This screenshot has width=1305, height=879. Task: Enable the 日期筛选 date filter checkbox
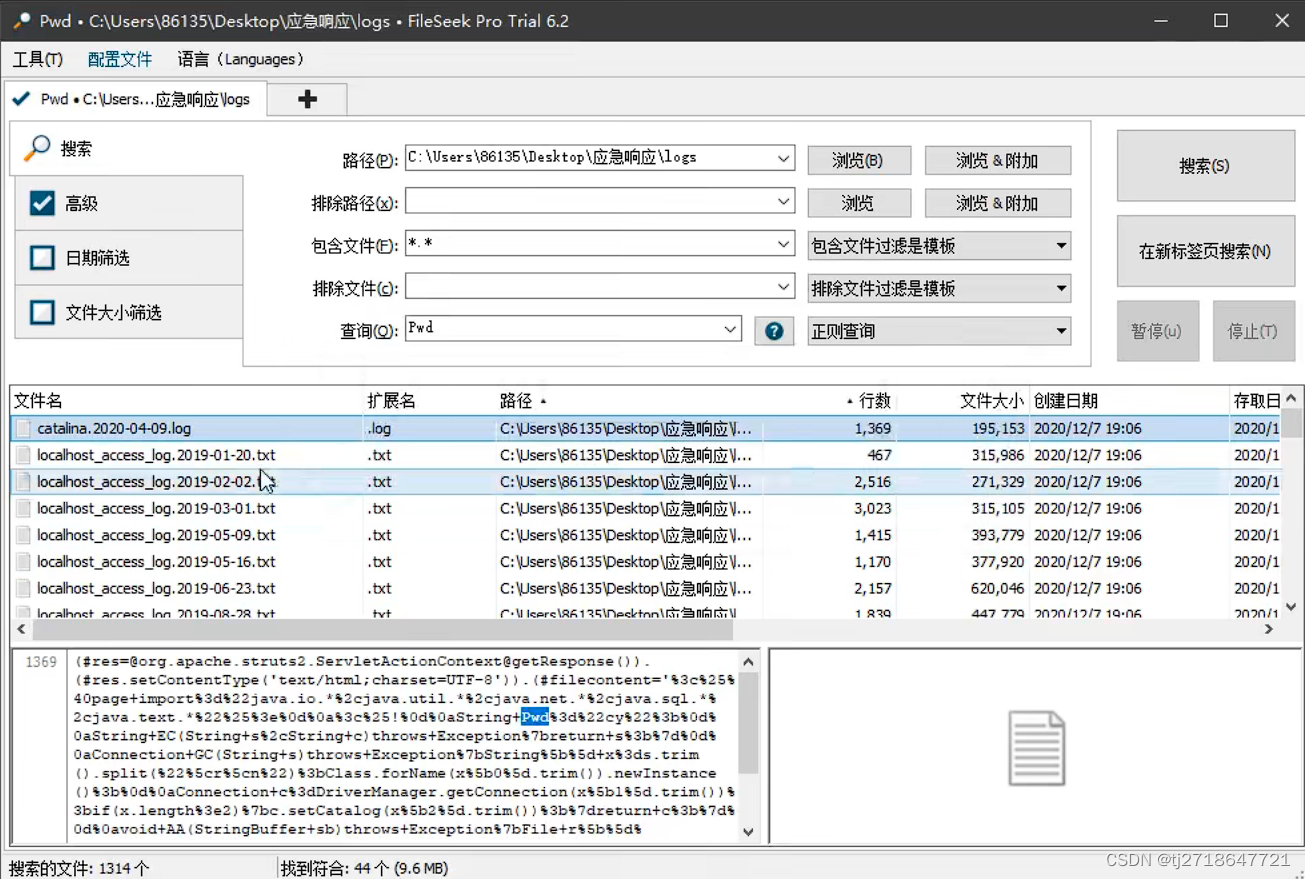coord(42,257)
